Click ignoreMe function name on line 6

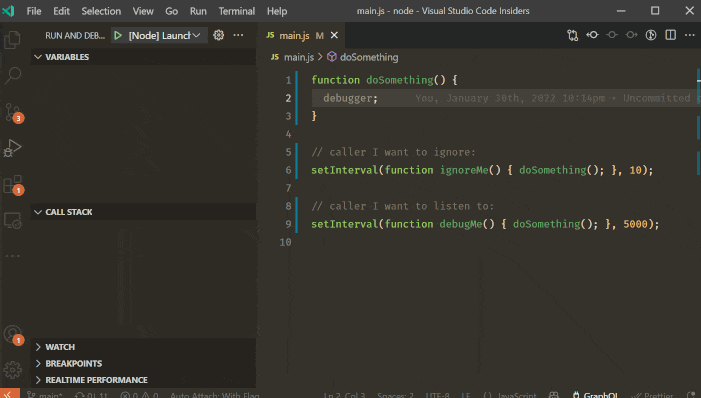point(464,170)
